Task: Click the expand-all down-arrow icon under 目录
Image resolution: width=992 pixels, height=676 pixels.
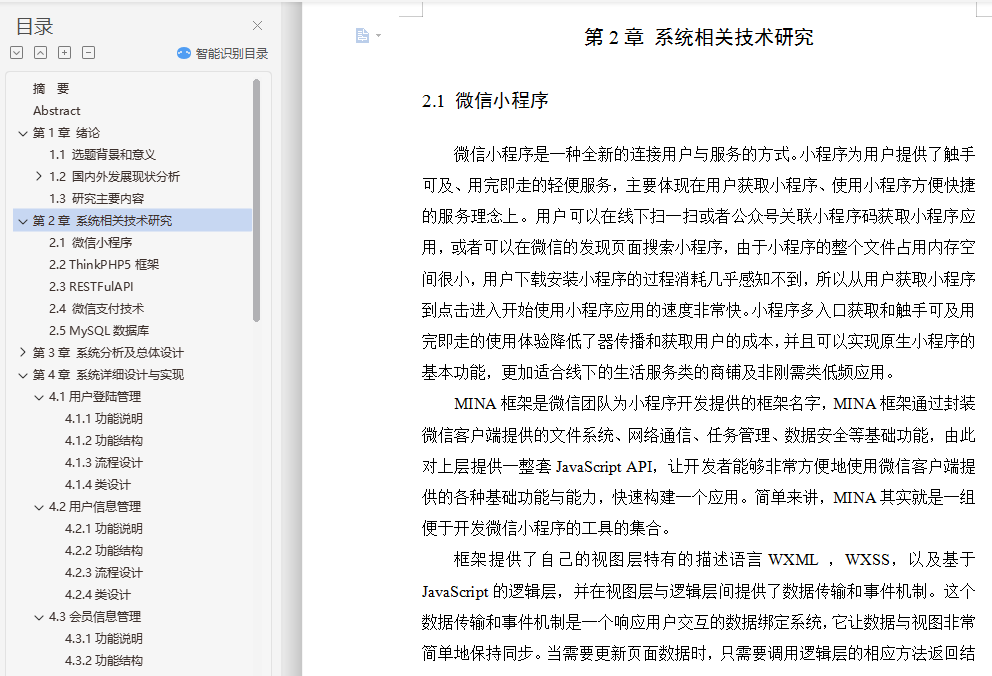Action: pos(17,52)
